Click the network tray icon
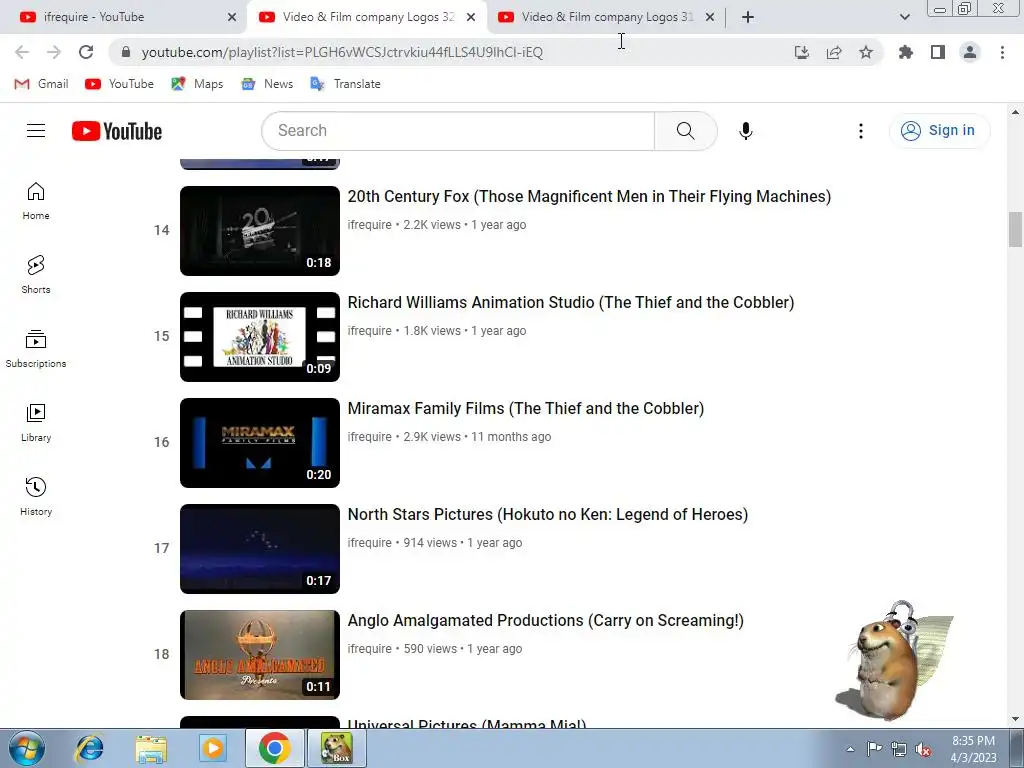Screen dimensions: 1024x768 (x=899, y=749)
